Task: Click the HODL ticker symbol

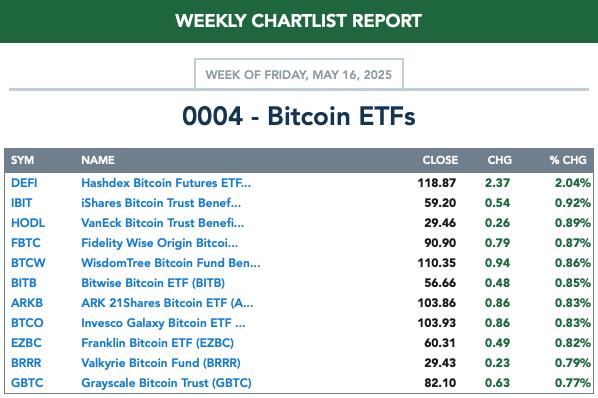Action: 28,223
